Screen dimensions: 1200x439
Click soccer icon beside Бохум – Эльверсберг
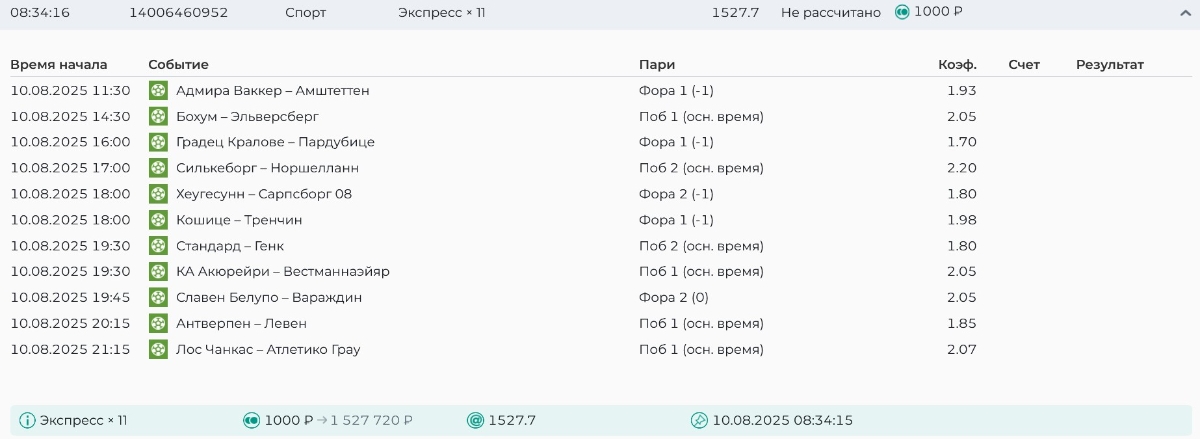[158, 116]
